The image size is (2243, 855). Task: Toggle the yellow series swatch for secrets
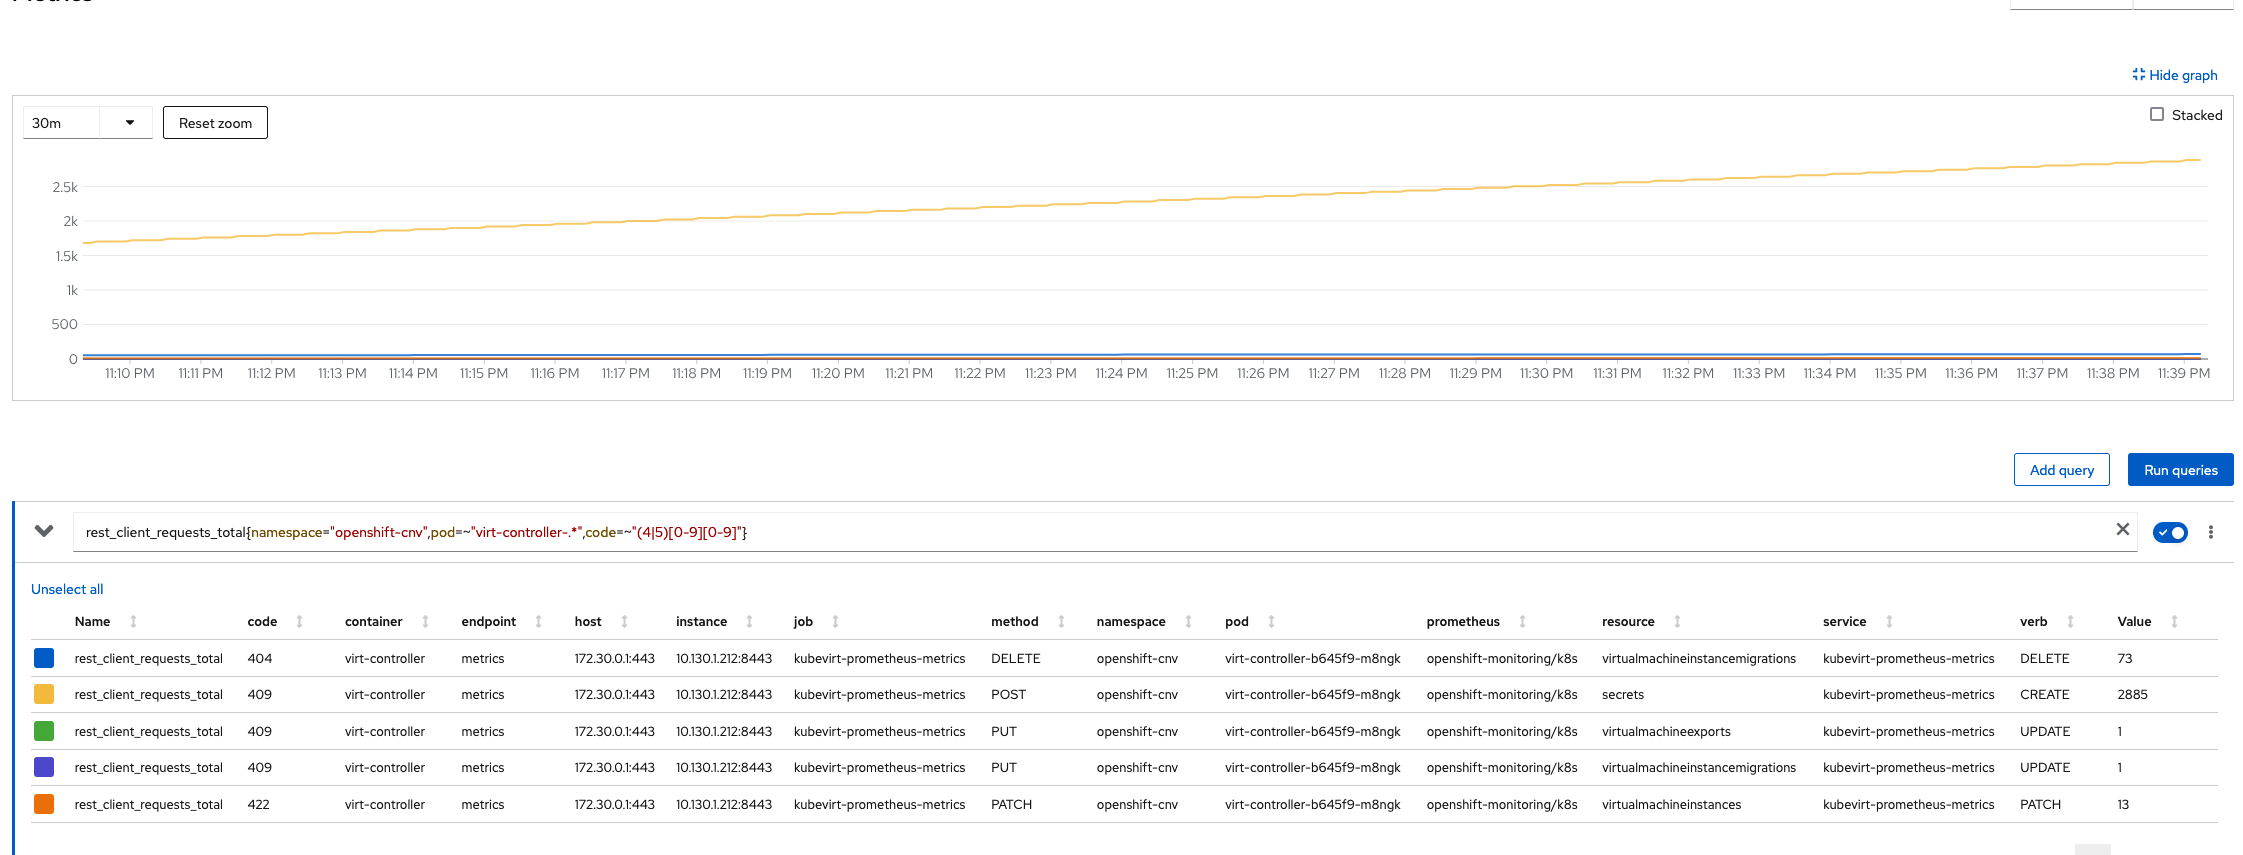point(44,694)
